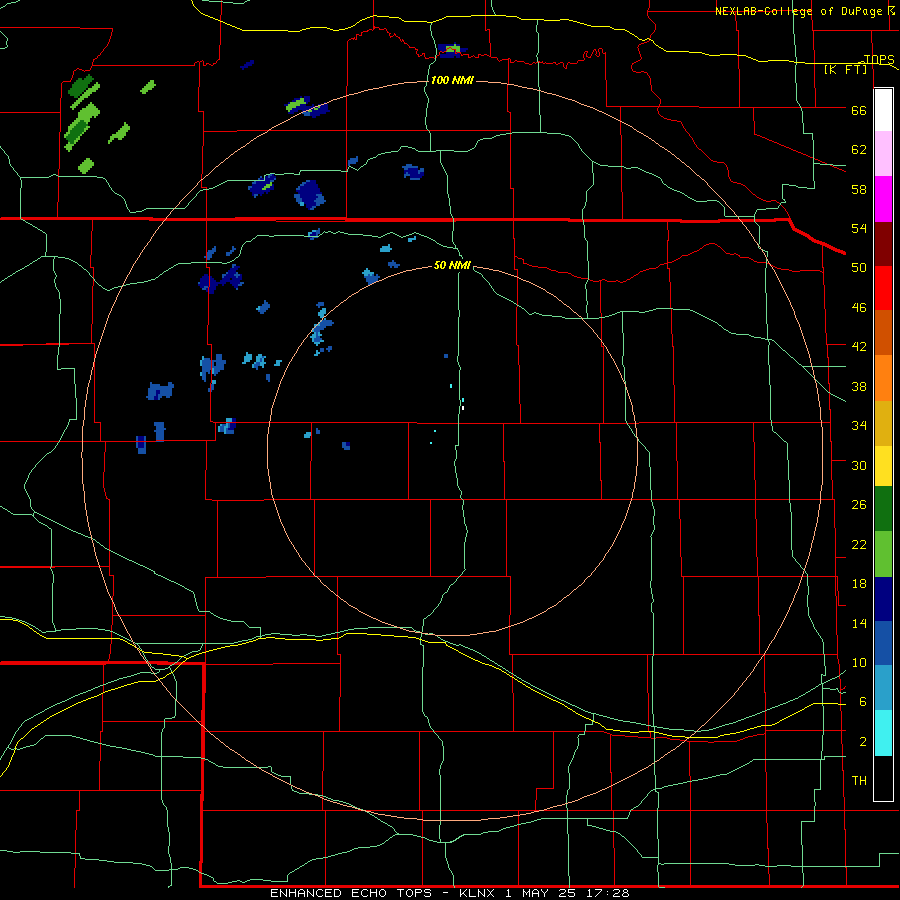Viewport: 900px width, 900px height.
Task: Pick the light green legend color band
Action: click(x=883, y=554)
